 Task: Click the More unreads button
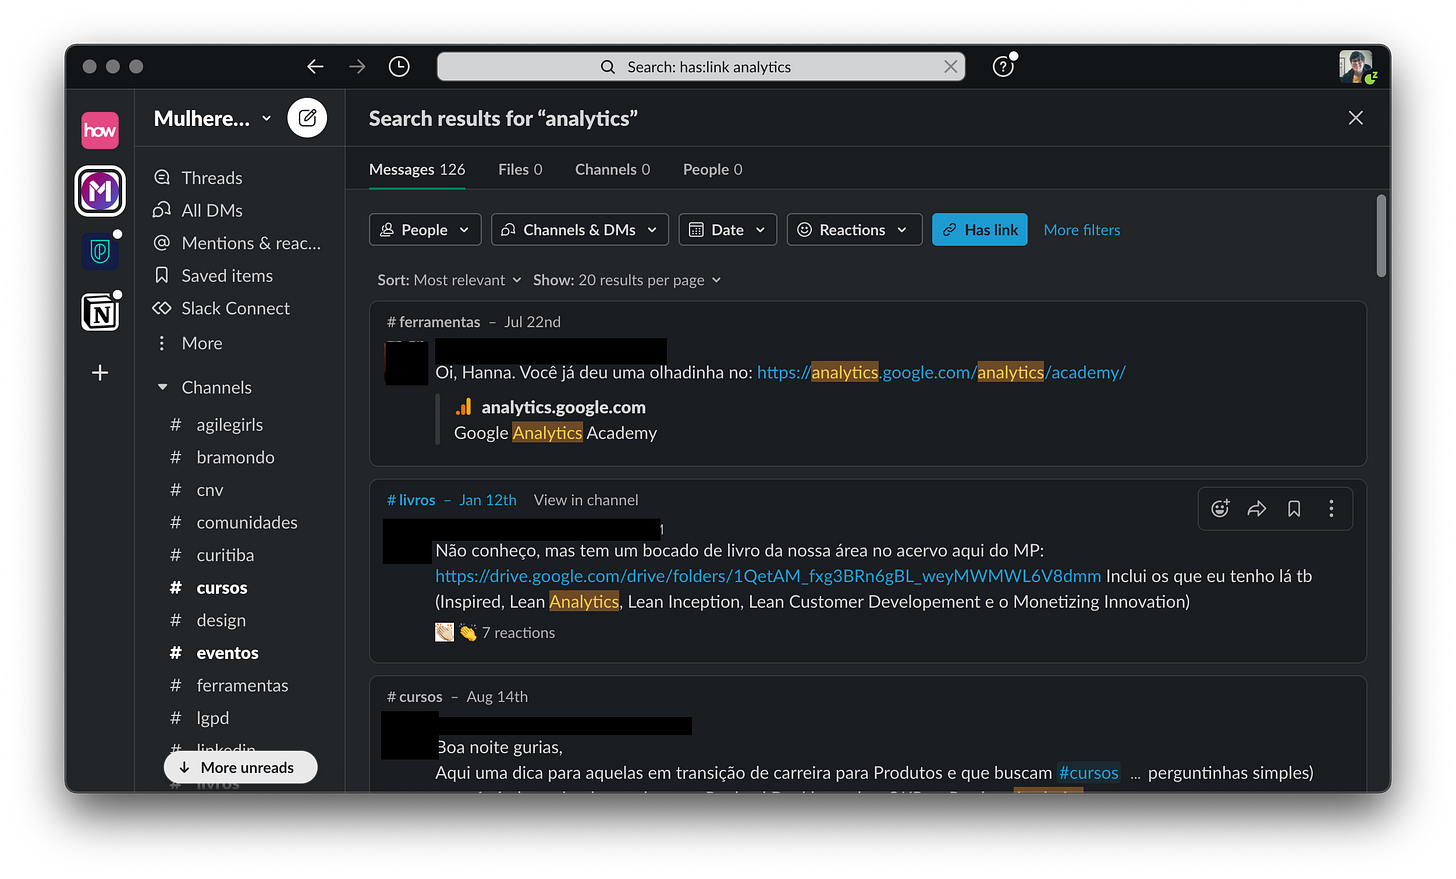point(240,767)
